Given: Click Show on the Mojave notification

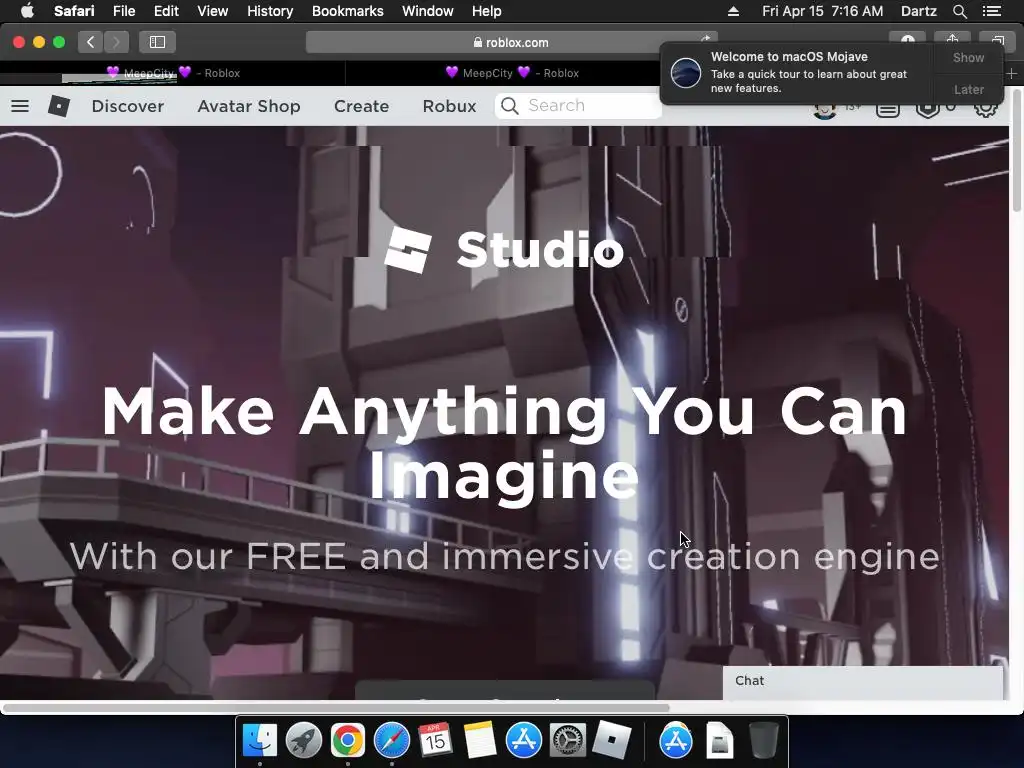Looking at the screenshot, I should 968,57.
